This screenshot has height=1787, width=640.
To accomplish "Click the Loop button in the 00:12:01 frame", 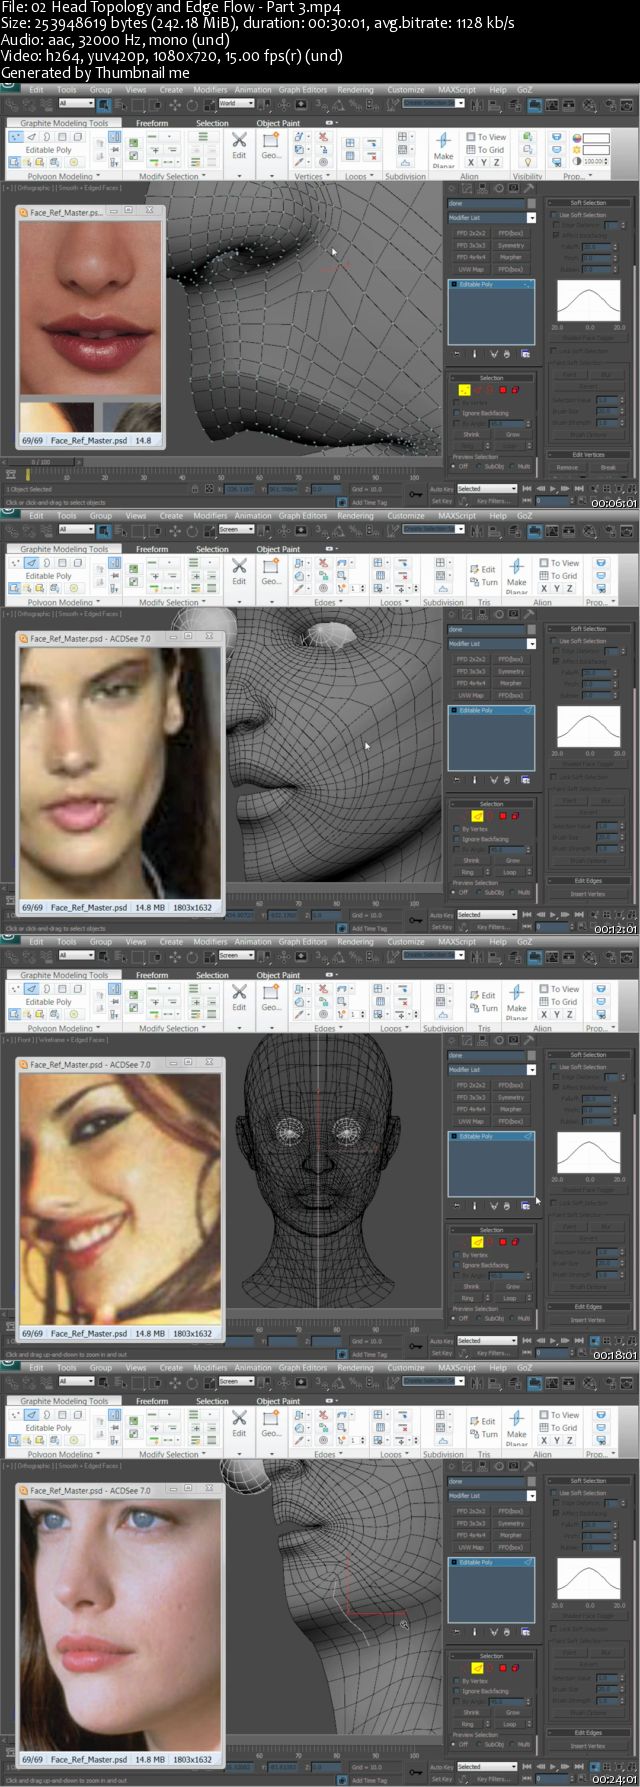I will (x=510, y=872).
